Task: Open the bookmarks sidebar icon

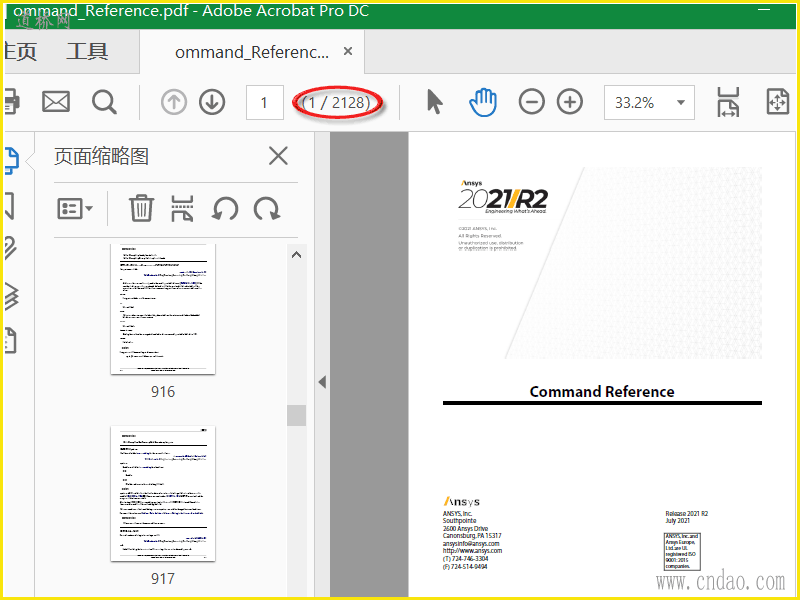Action: 9,206
